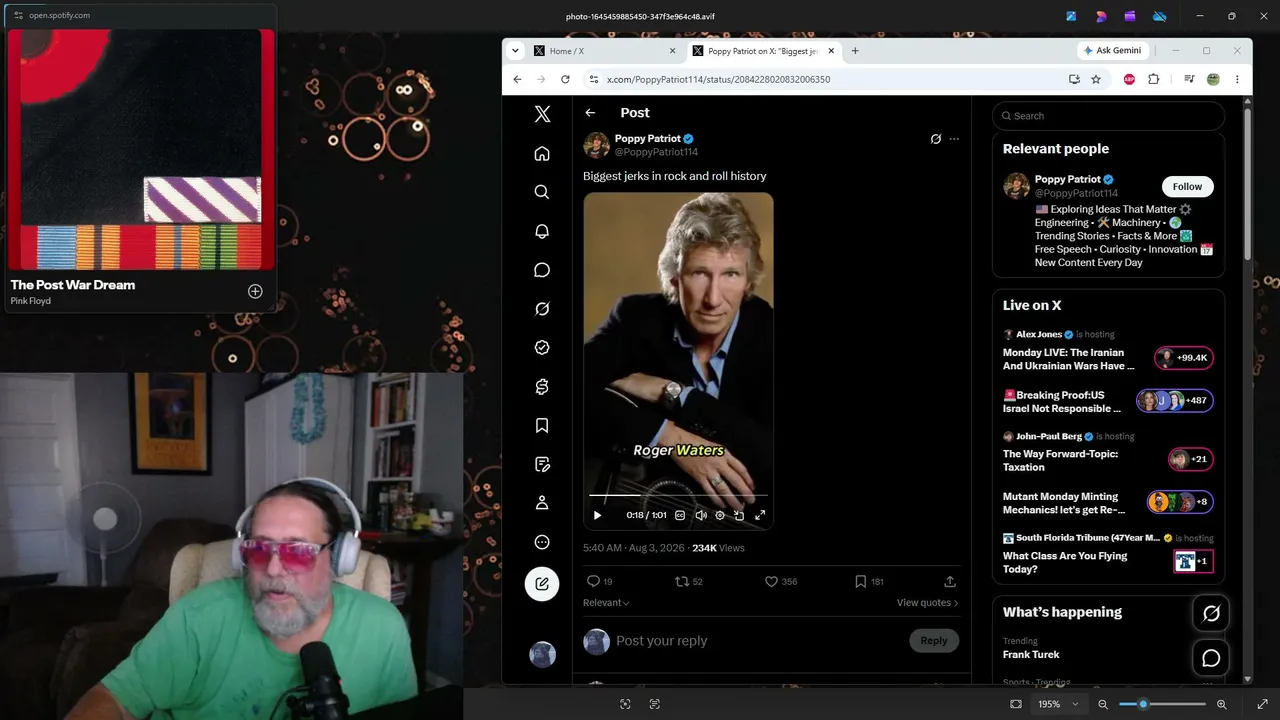Open Alex Jones Monday LIVE space
This screenshot has height=720, width=1280.
tap(1108, 352)
